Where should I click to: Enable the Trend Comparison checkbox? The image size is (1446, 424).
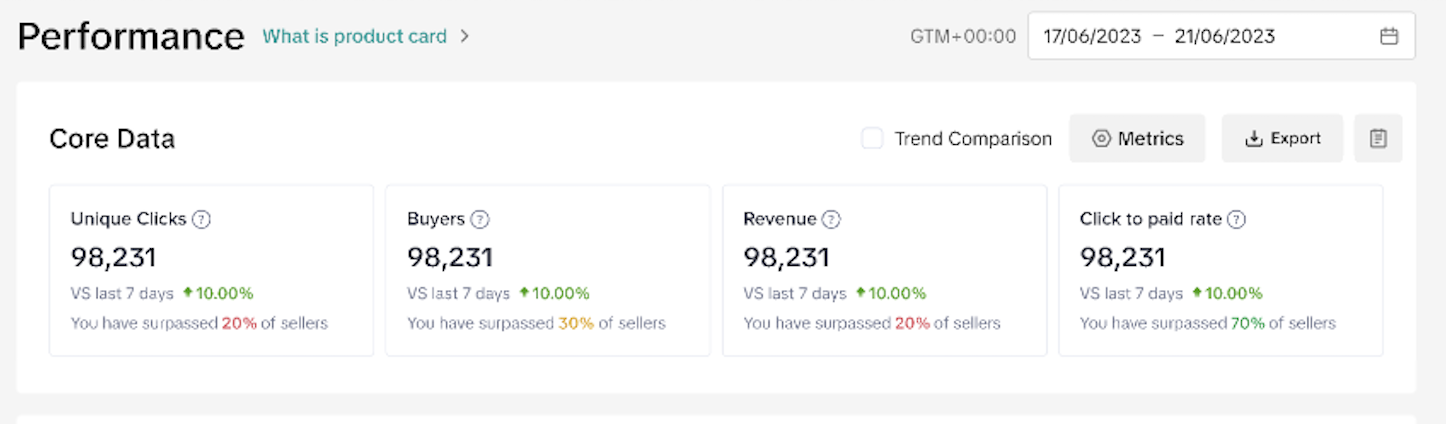872,138
